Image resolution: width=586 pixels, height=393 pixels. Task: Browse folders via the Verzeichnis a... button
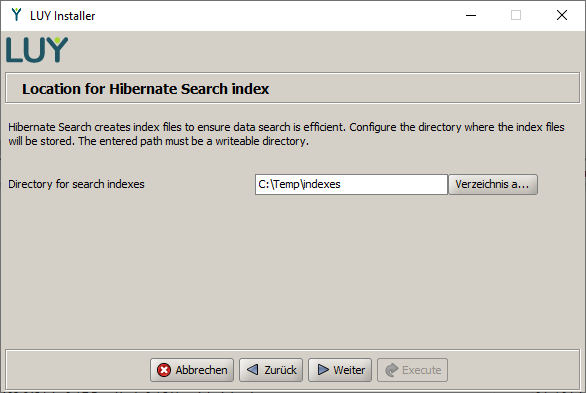pyautogui.click(x=493, y=184)
